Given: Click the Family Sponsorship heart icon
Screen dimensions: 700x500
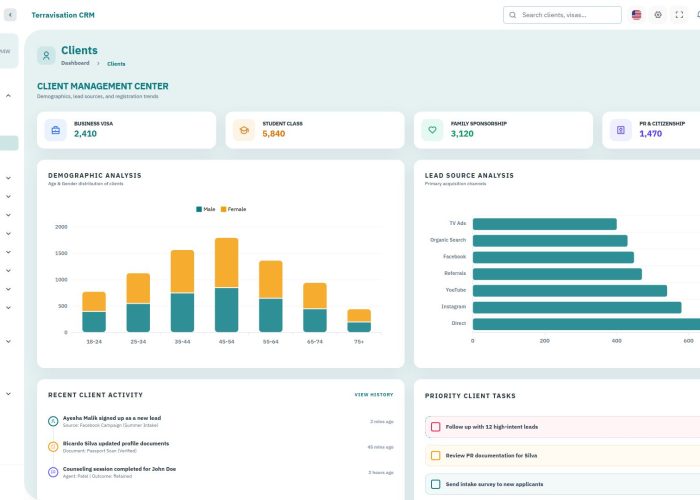Looking at the screenshot, I should pos(432,130).
